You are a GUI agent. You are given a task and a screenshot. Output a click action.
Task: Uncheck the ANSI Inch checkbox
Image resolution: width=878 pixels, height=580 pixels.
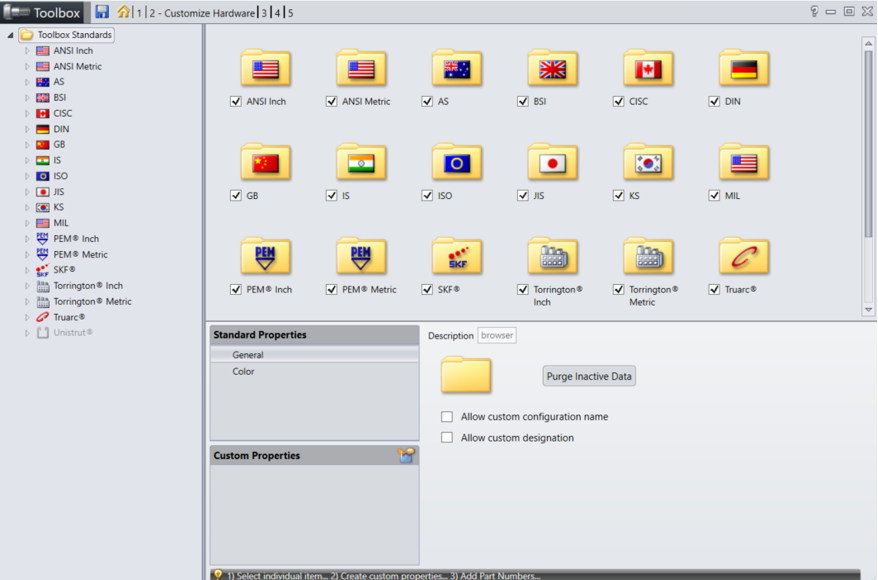click(236, 101)
